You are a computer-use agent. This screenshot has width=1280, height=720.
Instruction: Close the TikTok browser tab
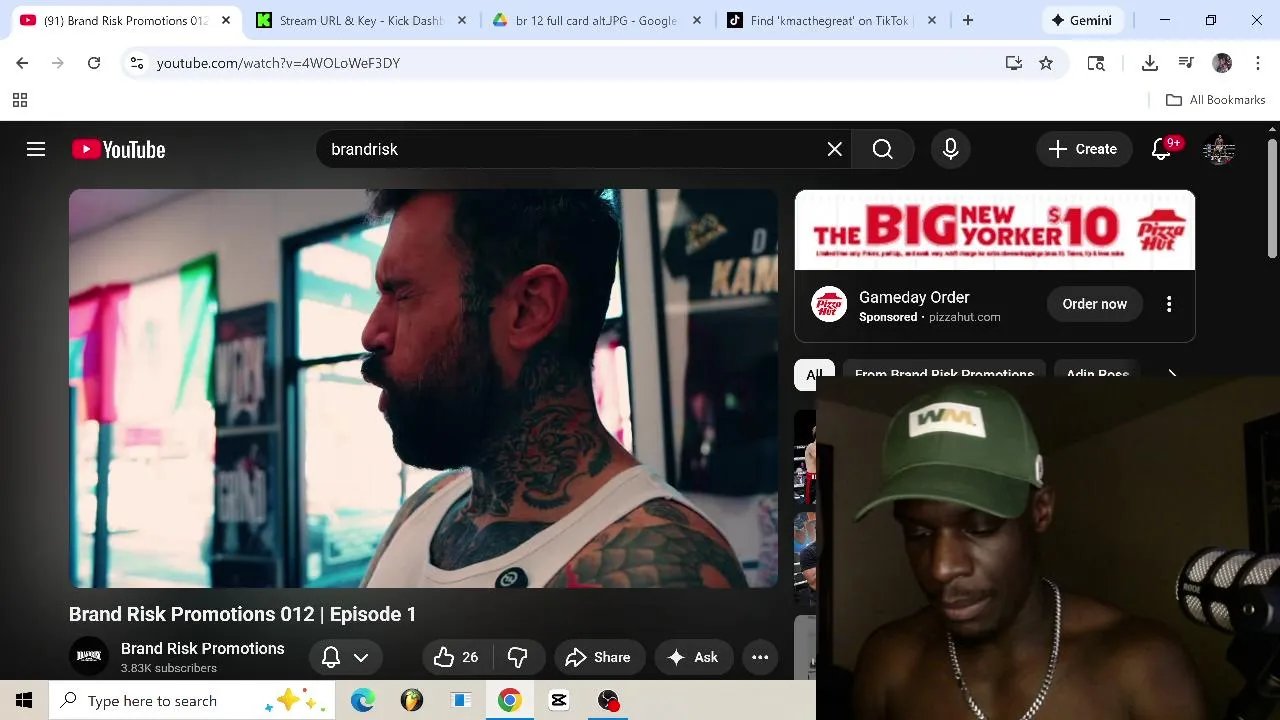932,20
